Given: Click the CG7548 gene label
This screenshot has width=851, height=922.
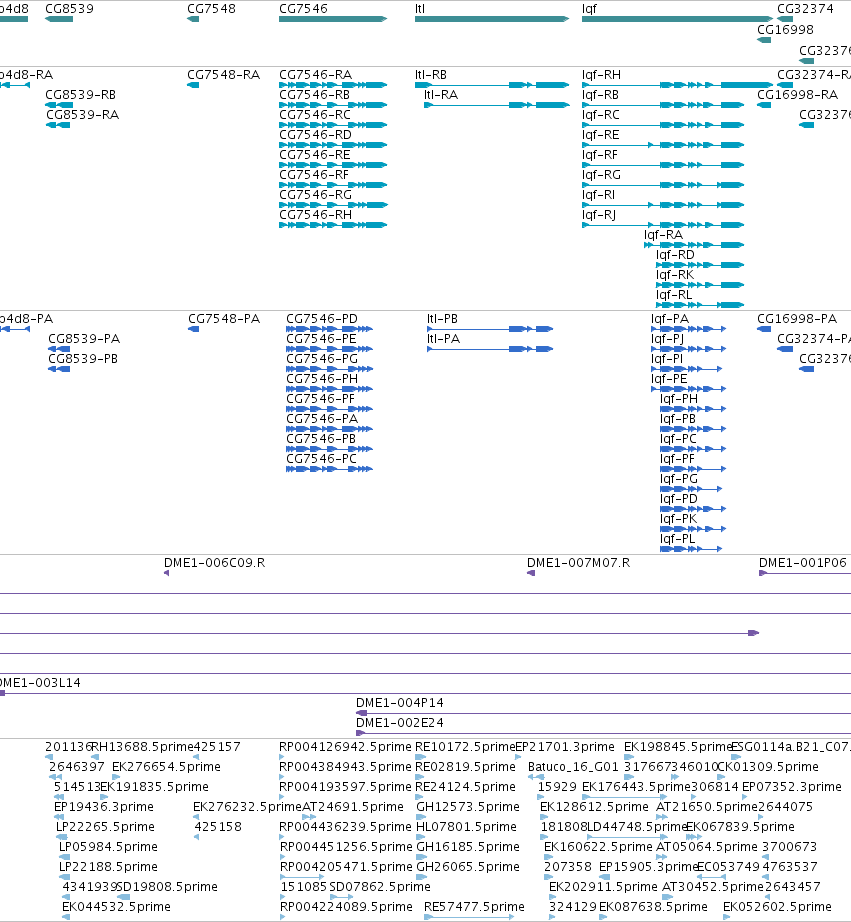Looking at the screenshot, I should (211, 9).
